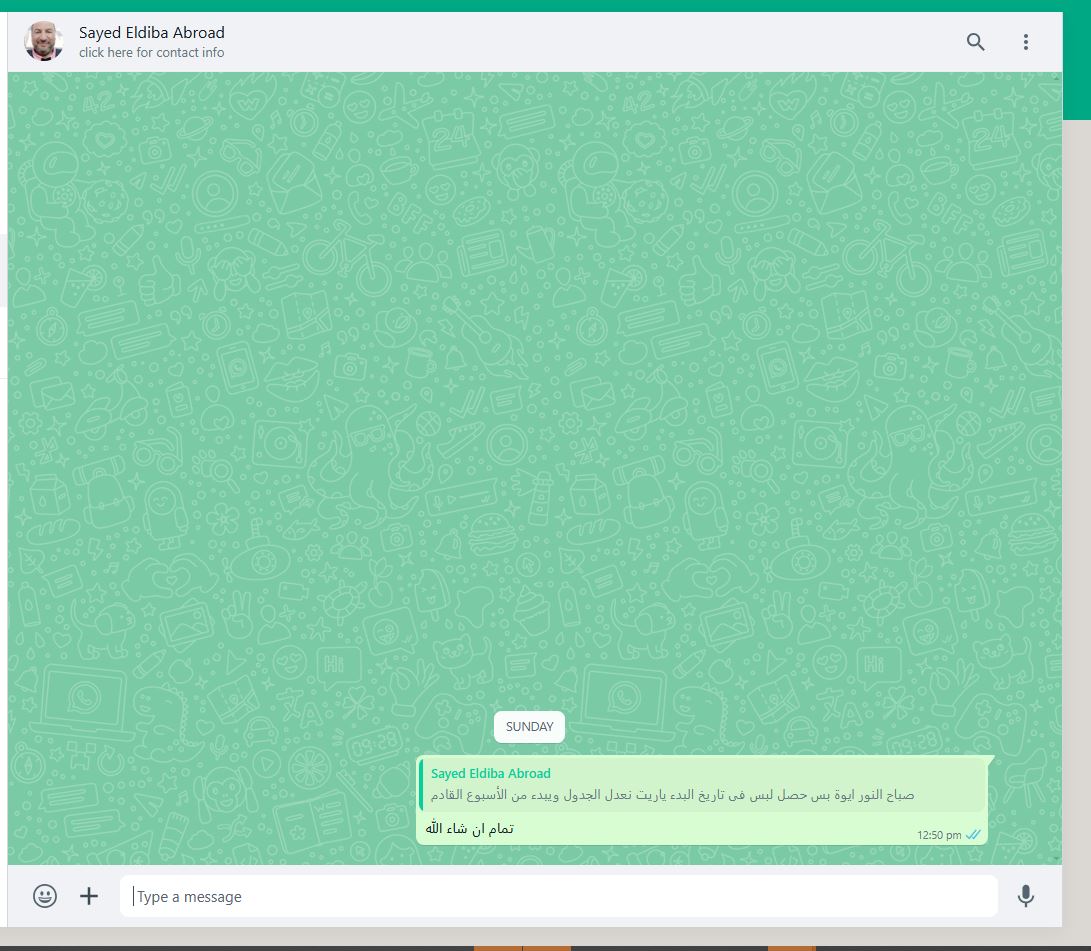1091x951 pixels.
Task: Open Sayed Eldiba Abroad profile photo
Action: tap(44, 42)
